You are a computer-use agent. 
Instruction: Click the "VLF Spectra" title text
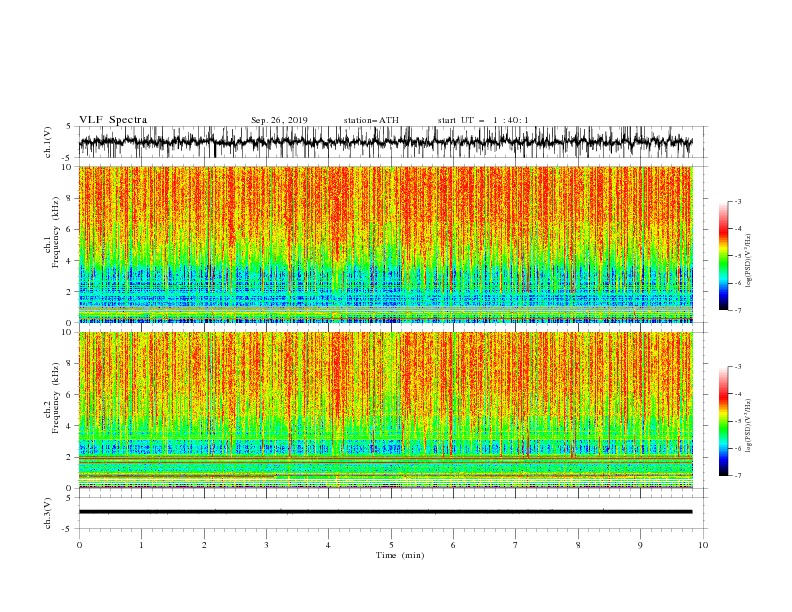point(113,120)
